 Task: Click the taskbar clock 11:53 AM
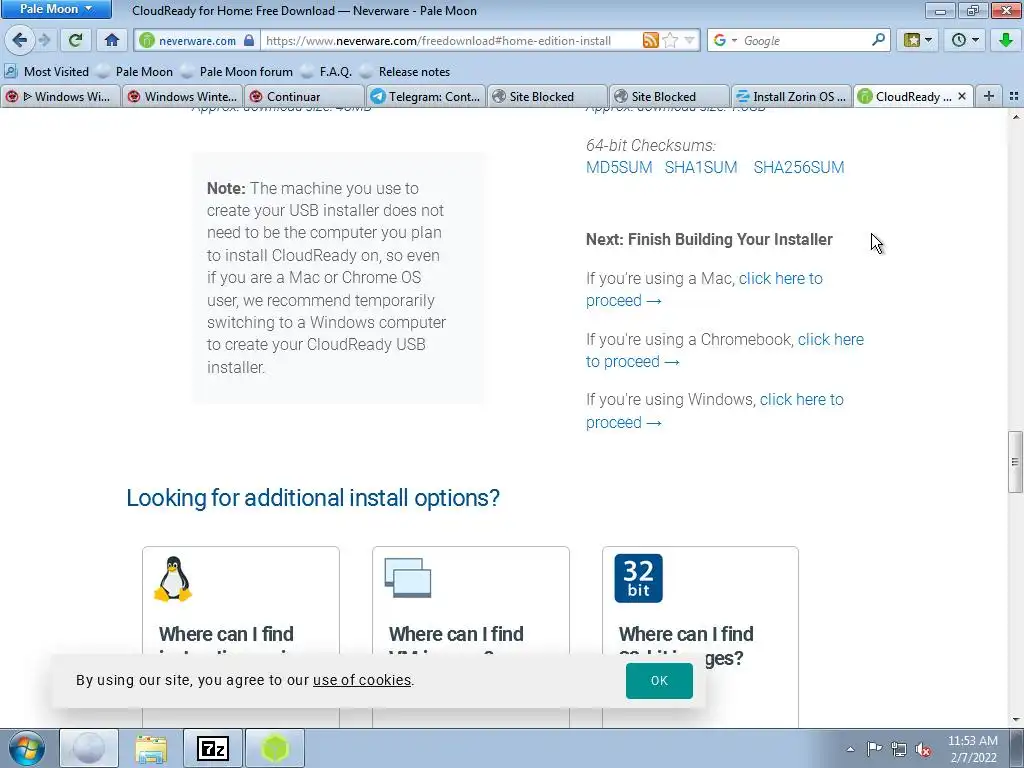point(972,749)
